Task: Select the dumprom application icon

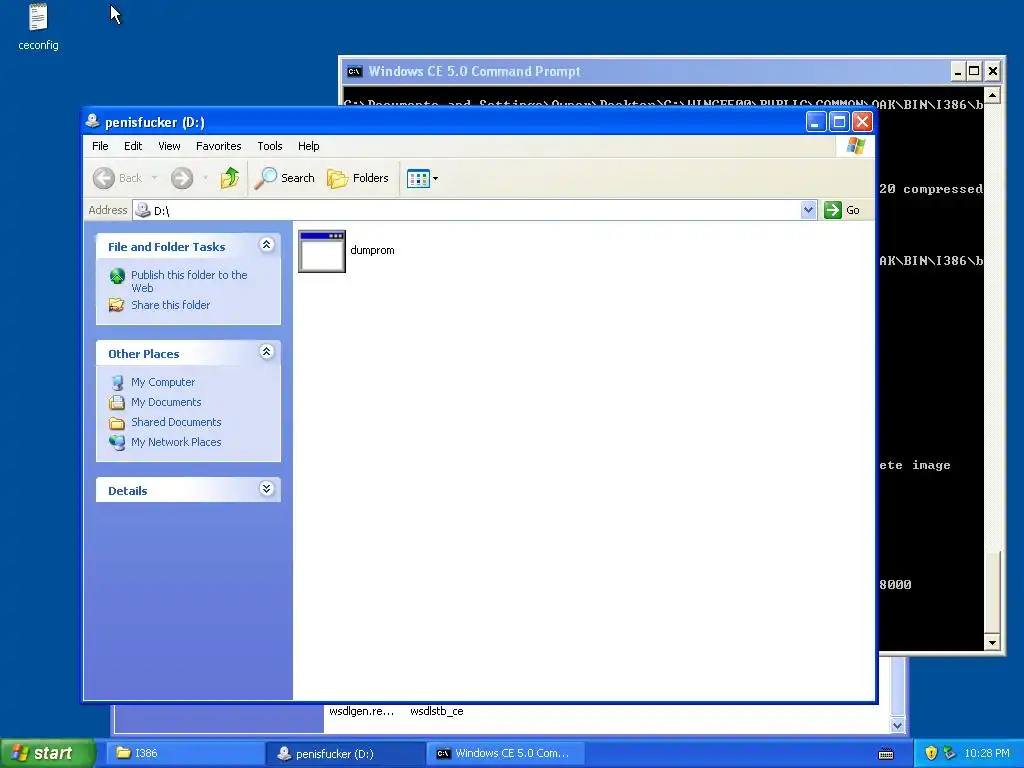Action: click(322, 251)
